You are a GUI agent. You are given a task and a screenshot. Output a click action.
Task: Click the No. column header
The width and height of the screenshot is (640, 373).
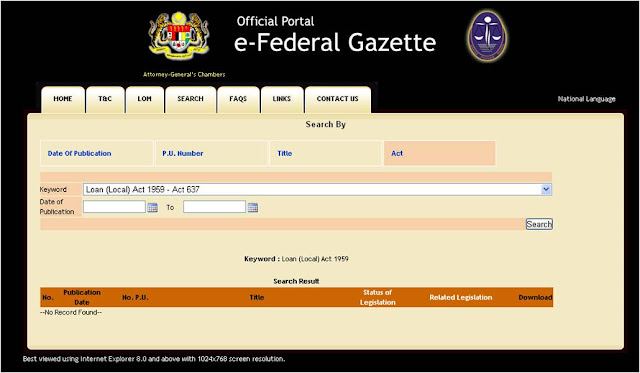pyautogui.click(x=48, y=298)
